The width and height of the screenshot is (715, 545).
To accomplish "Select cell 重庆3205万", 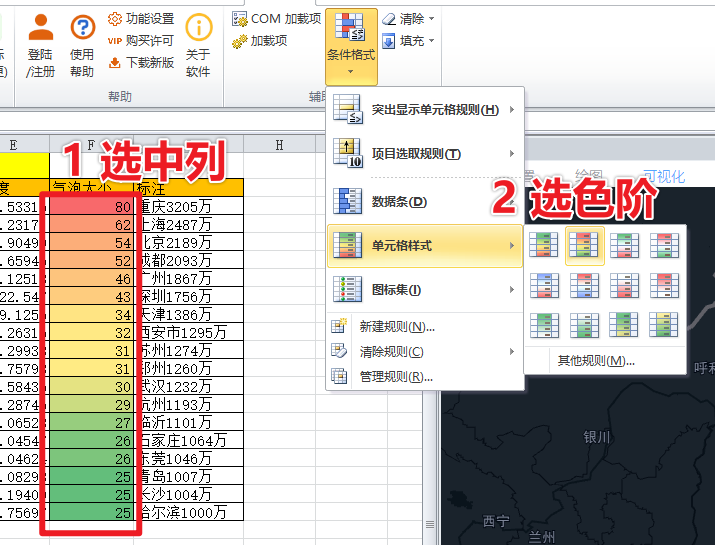I will (189, 207).
